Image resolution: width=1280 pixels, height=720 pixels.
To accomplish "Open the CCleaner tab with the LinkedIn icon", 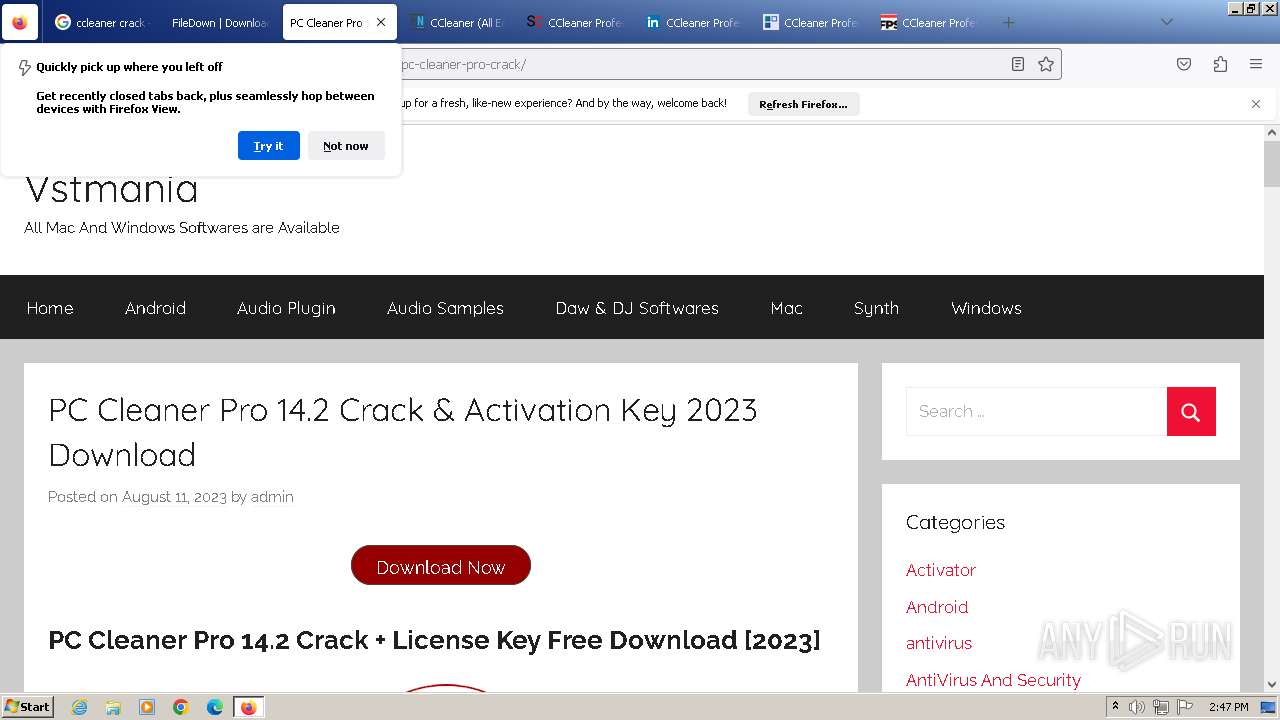I will (x=693, y=22).
